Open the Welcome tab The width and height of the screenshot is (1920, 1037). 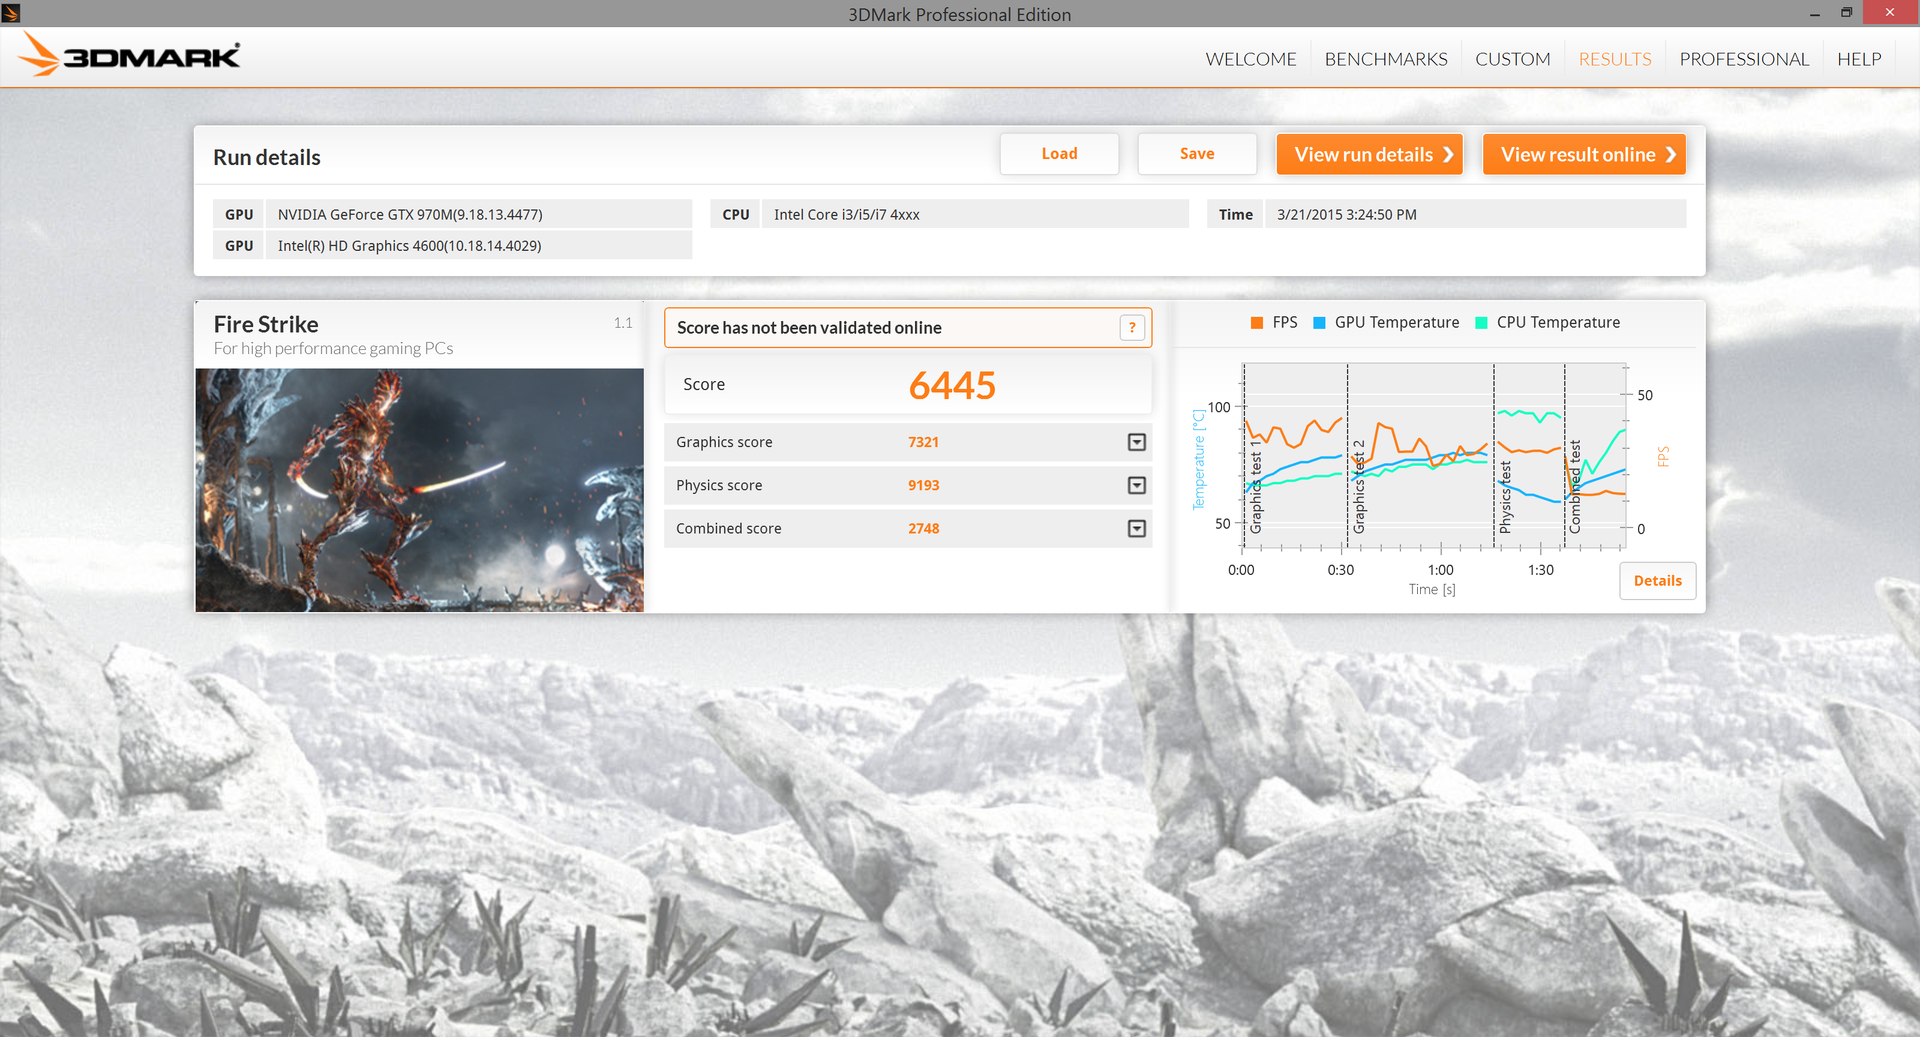click(x=1250, y=59)
